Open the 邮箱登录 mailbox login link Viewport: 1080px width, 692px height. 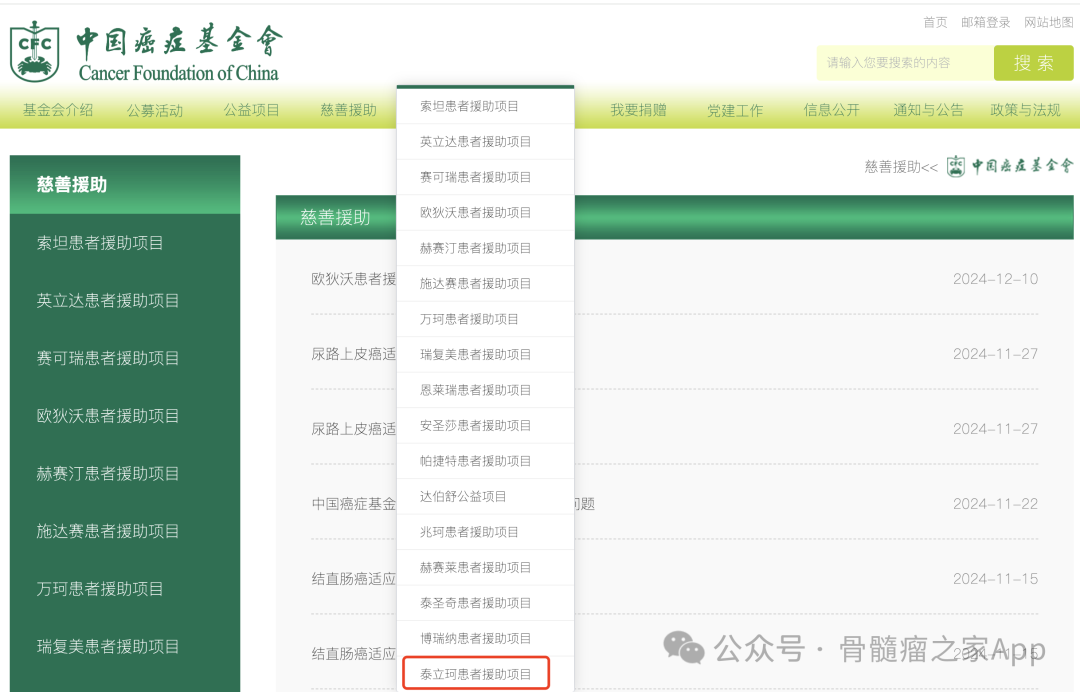coord(985,22)
